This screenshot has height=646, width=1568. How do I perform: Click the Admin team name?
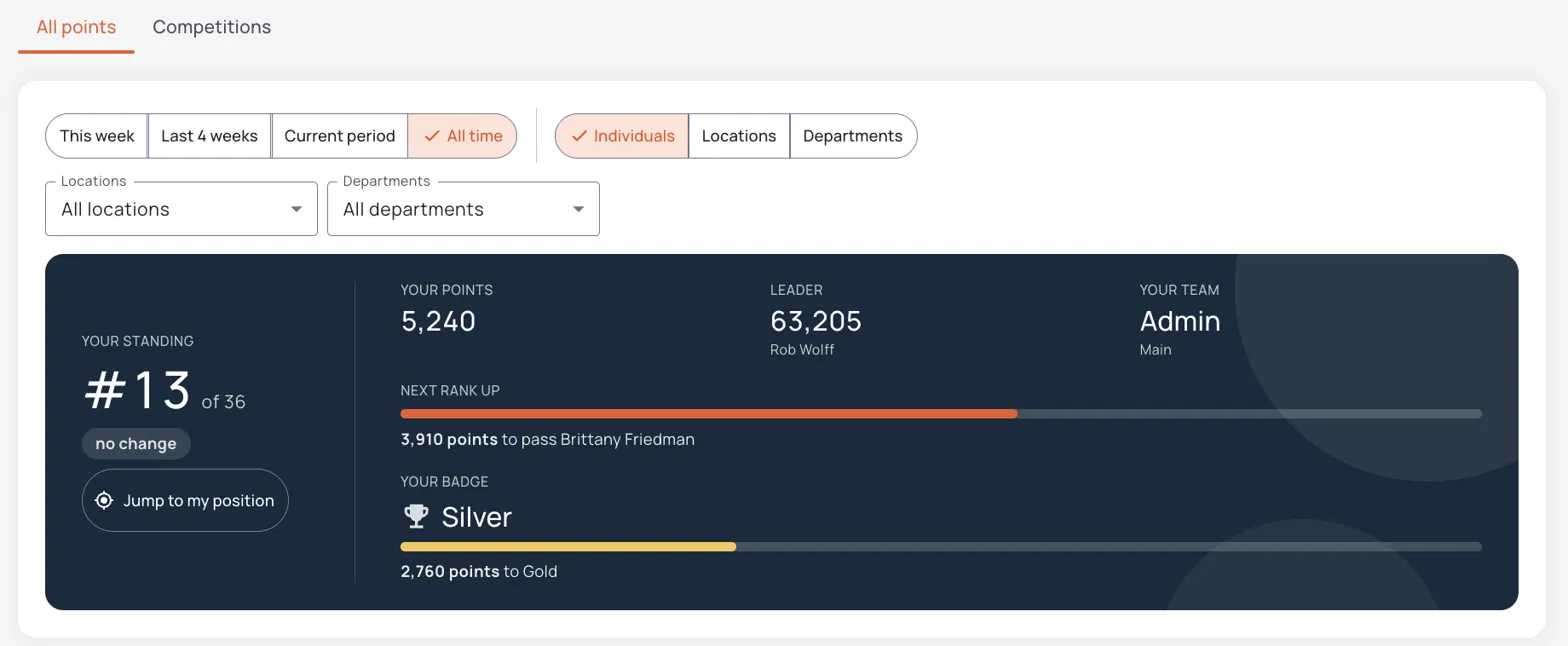[1180, 321]
